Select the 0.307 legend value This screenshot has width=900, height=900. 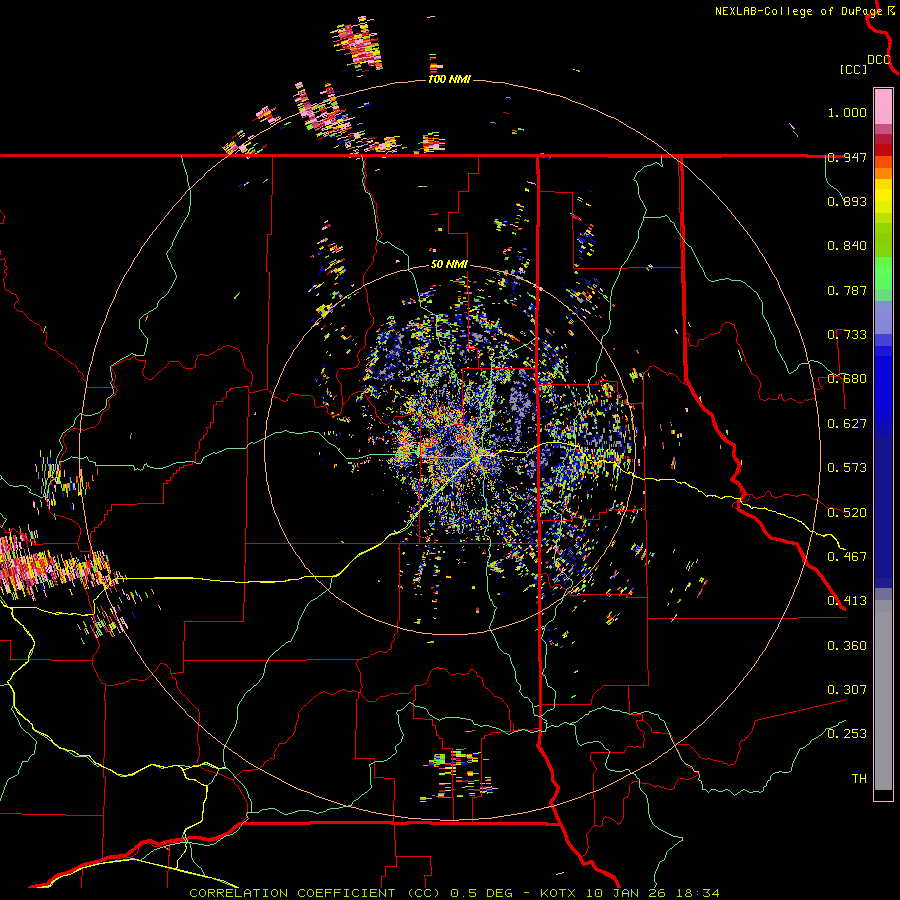(847, 690)
